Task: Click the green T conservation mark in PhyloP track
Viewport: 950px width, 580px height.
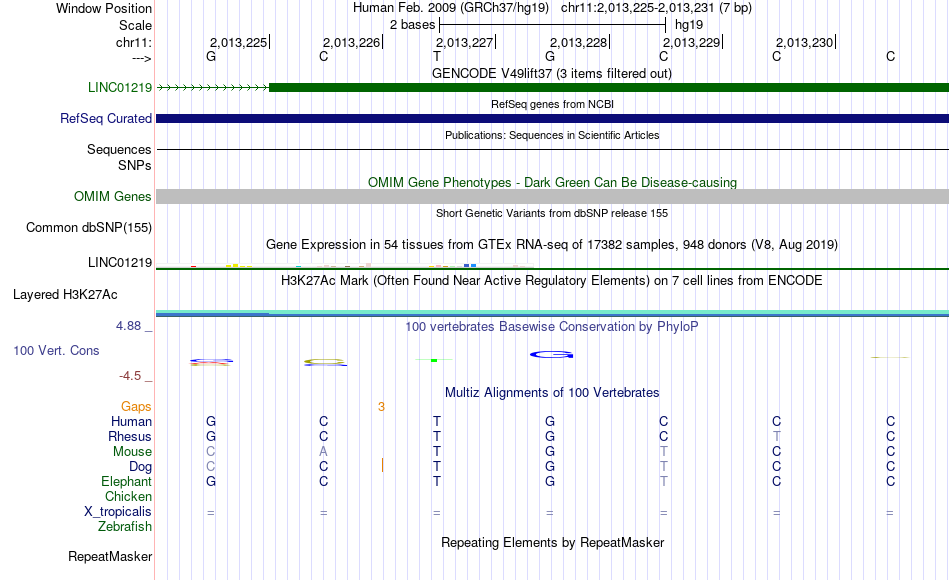Action: 434,360
